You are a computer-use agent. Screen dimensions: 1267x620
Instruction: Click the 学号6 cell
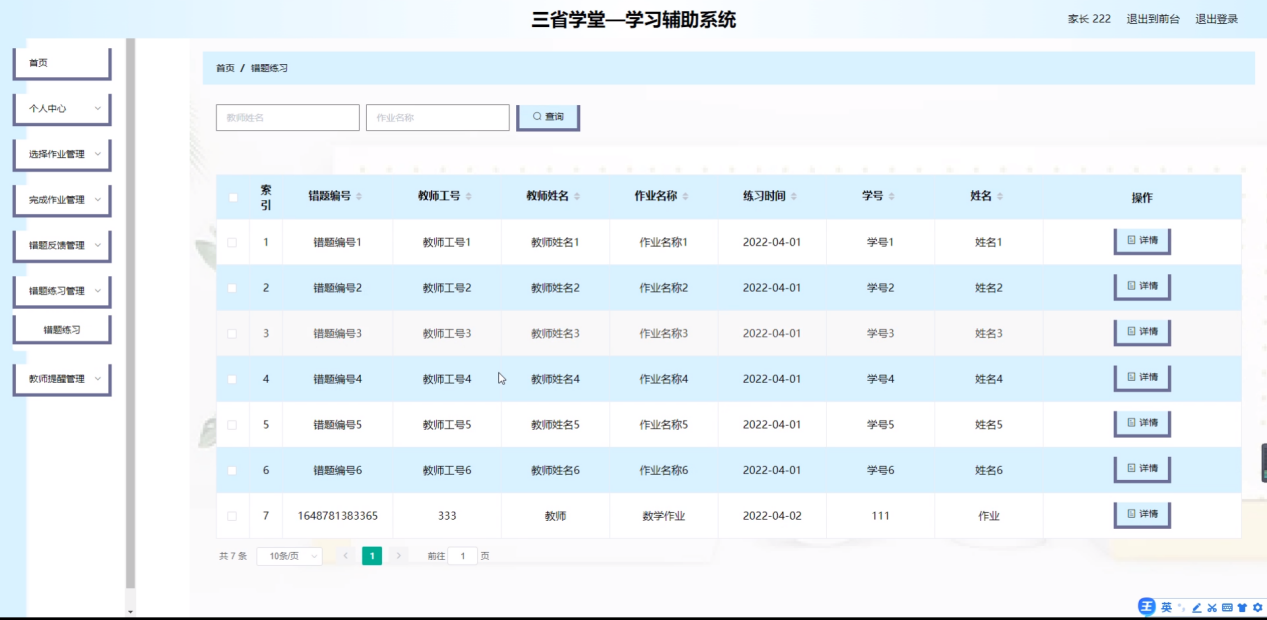880,470
